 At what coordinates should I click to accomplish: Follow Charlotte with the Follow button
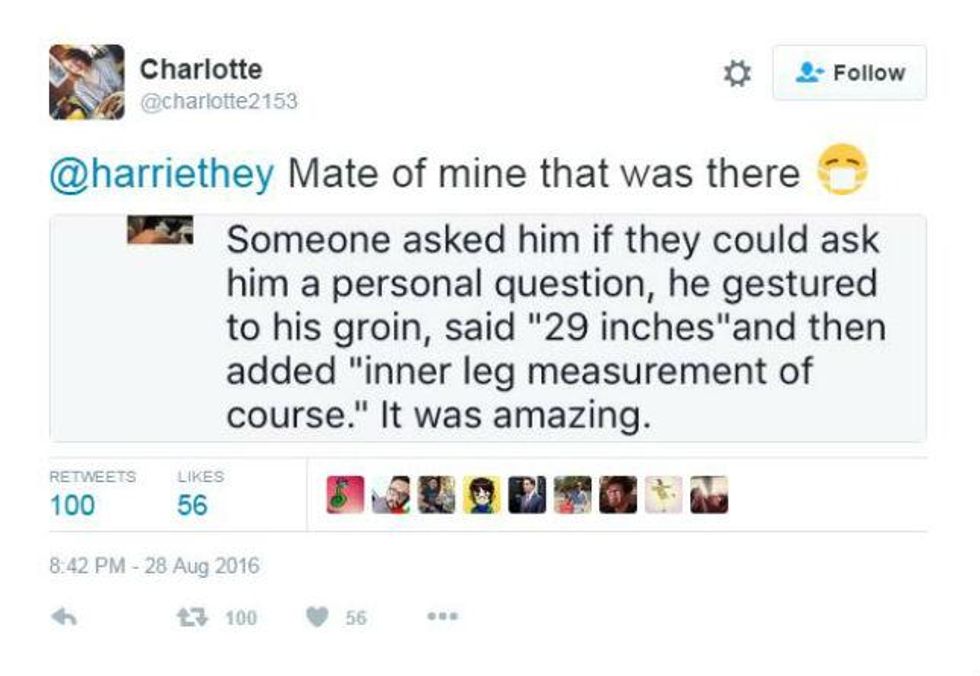click(x=849, y=73)
